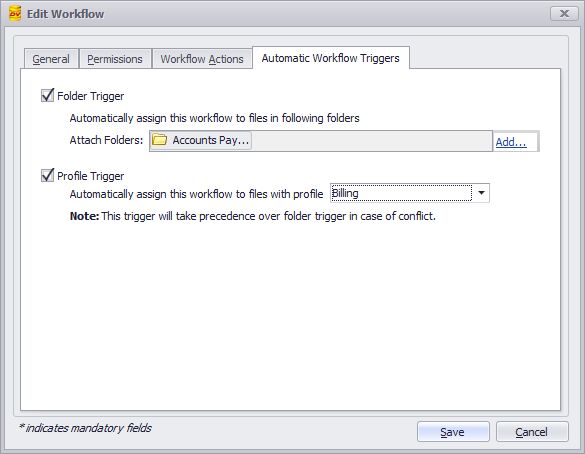585x454 pixels.
Task: Click the Folder Trigger label text
Action: (90, 96)
